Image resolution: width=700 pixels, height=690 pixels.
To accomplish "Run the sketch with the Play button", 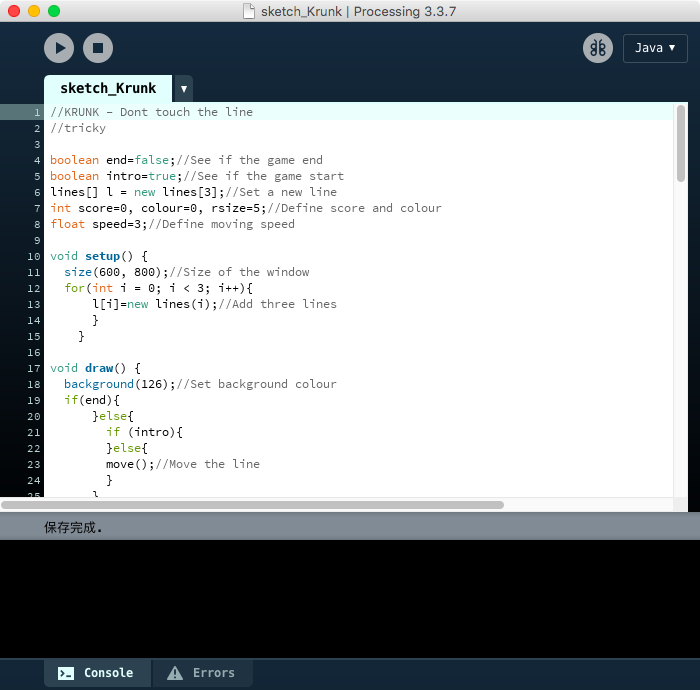I will (x=59, y=48).
